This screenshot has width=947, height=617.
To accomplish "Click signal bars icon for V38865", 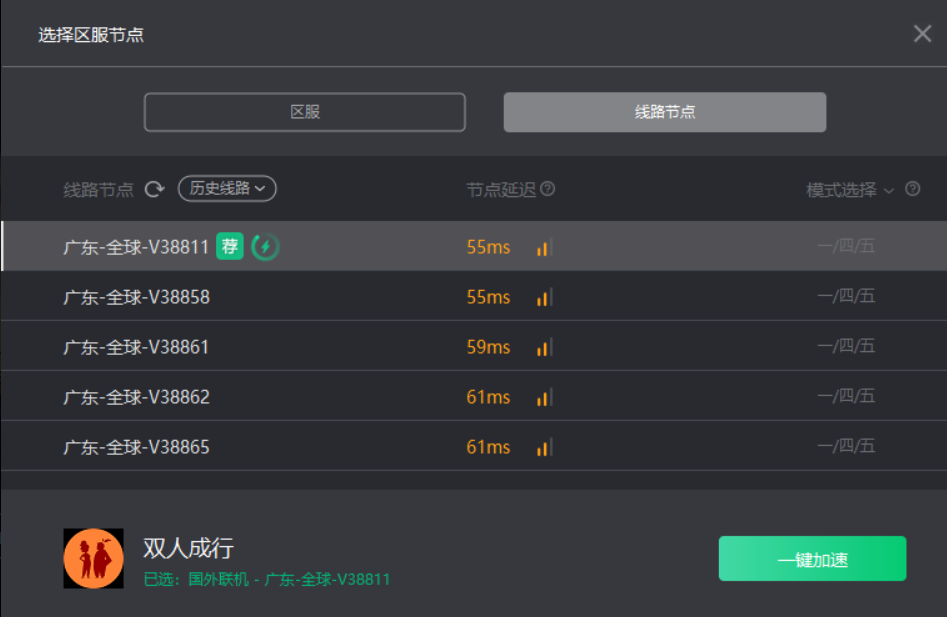I will pos(544,447).
